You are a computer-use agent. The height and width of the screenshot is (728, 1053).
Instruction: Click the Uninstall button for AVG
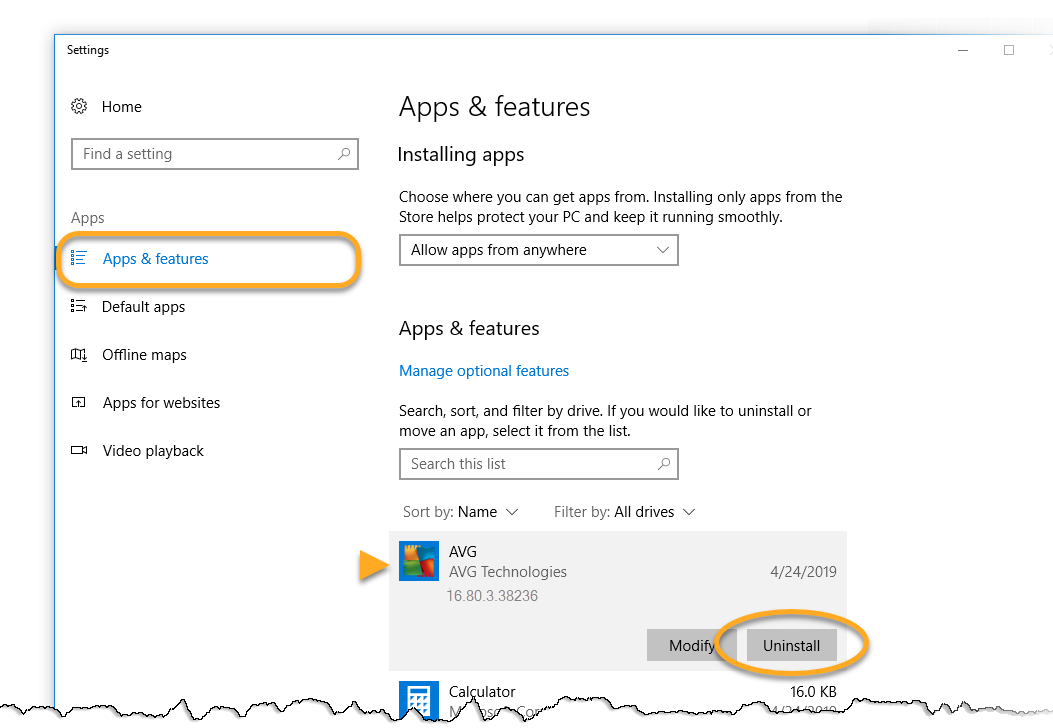click(x=791, y=645)
